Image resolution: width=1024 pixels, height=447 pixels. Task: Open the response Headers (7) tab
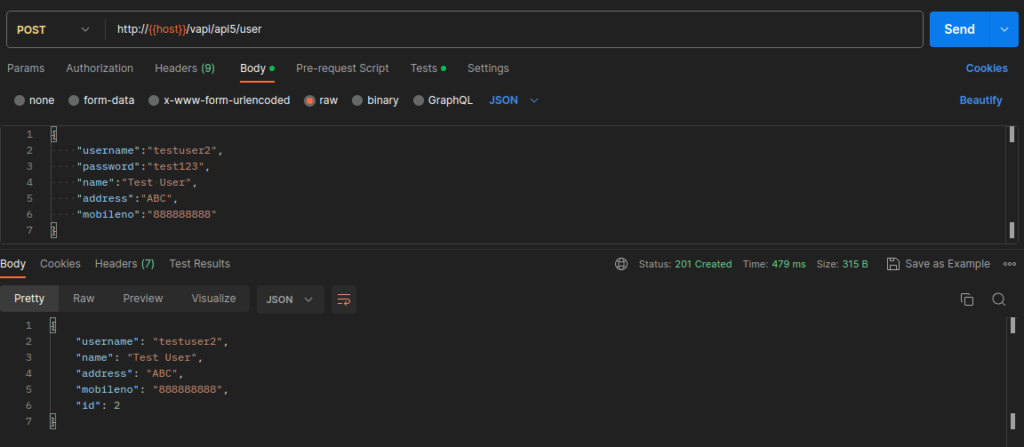[x=125, y=264]
